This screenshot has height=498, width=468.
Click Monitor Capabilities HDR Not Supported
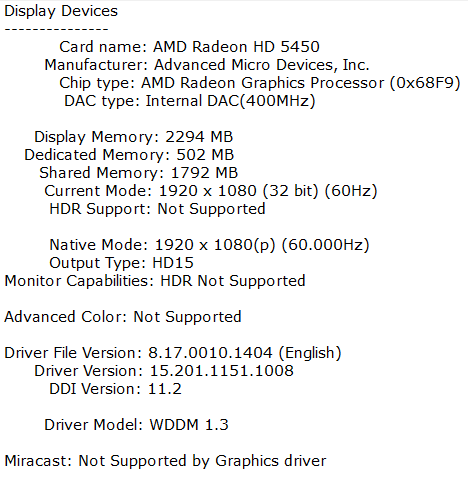point(155,281)
